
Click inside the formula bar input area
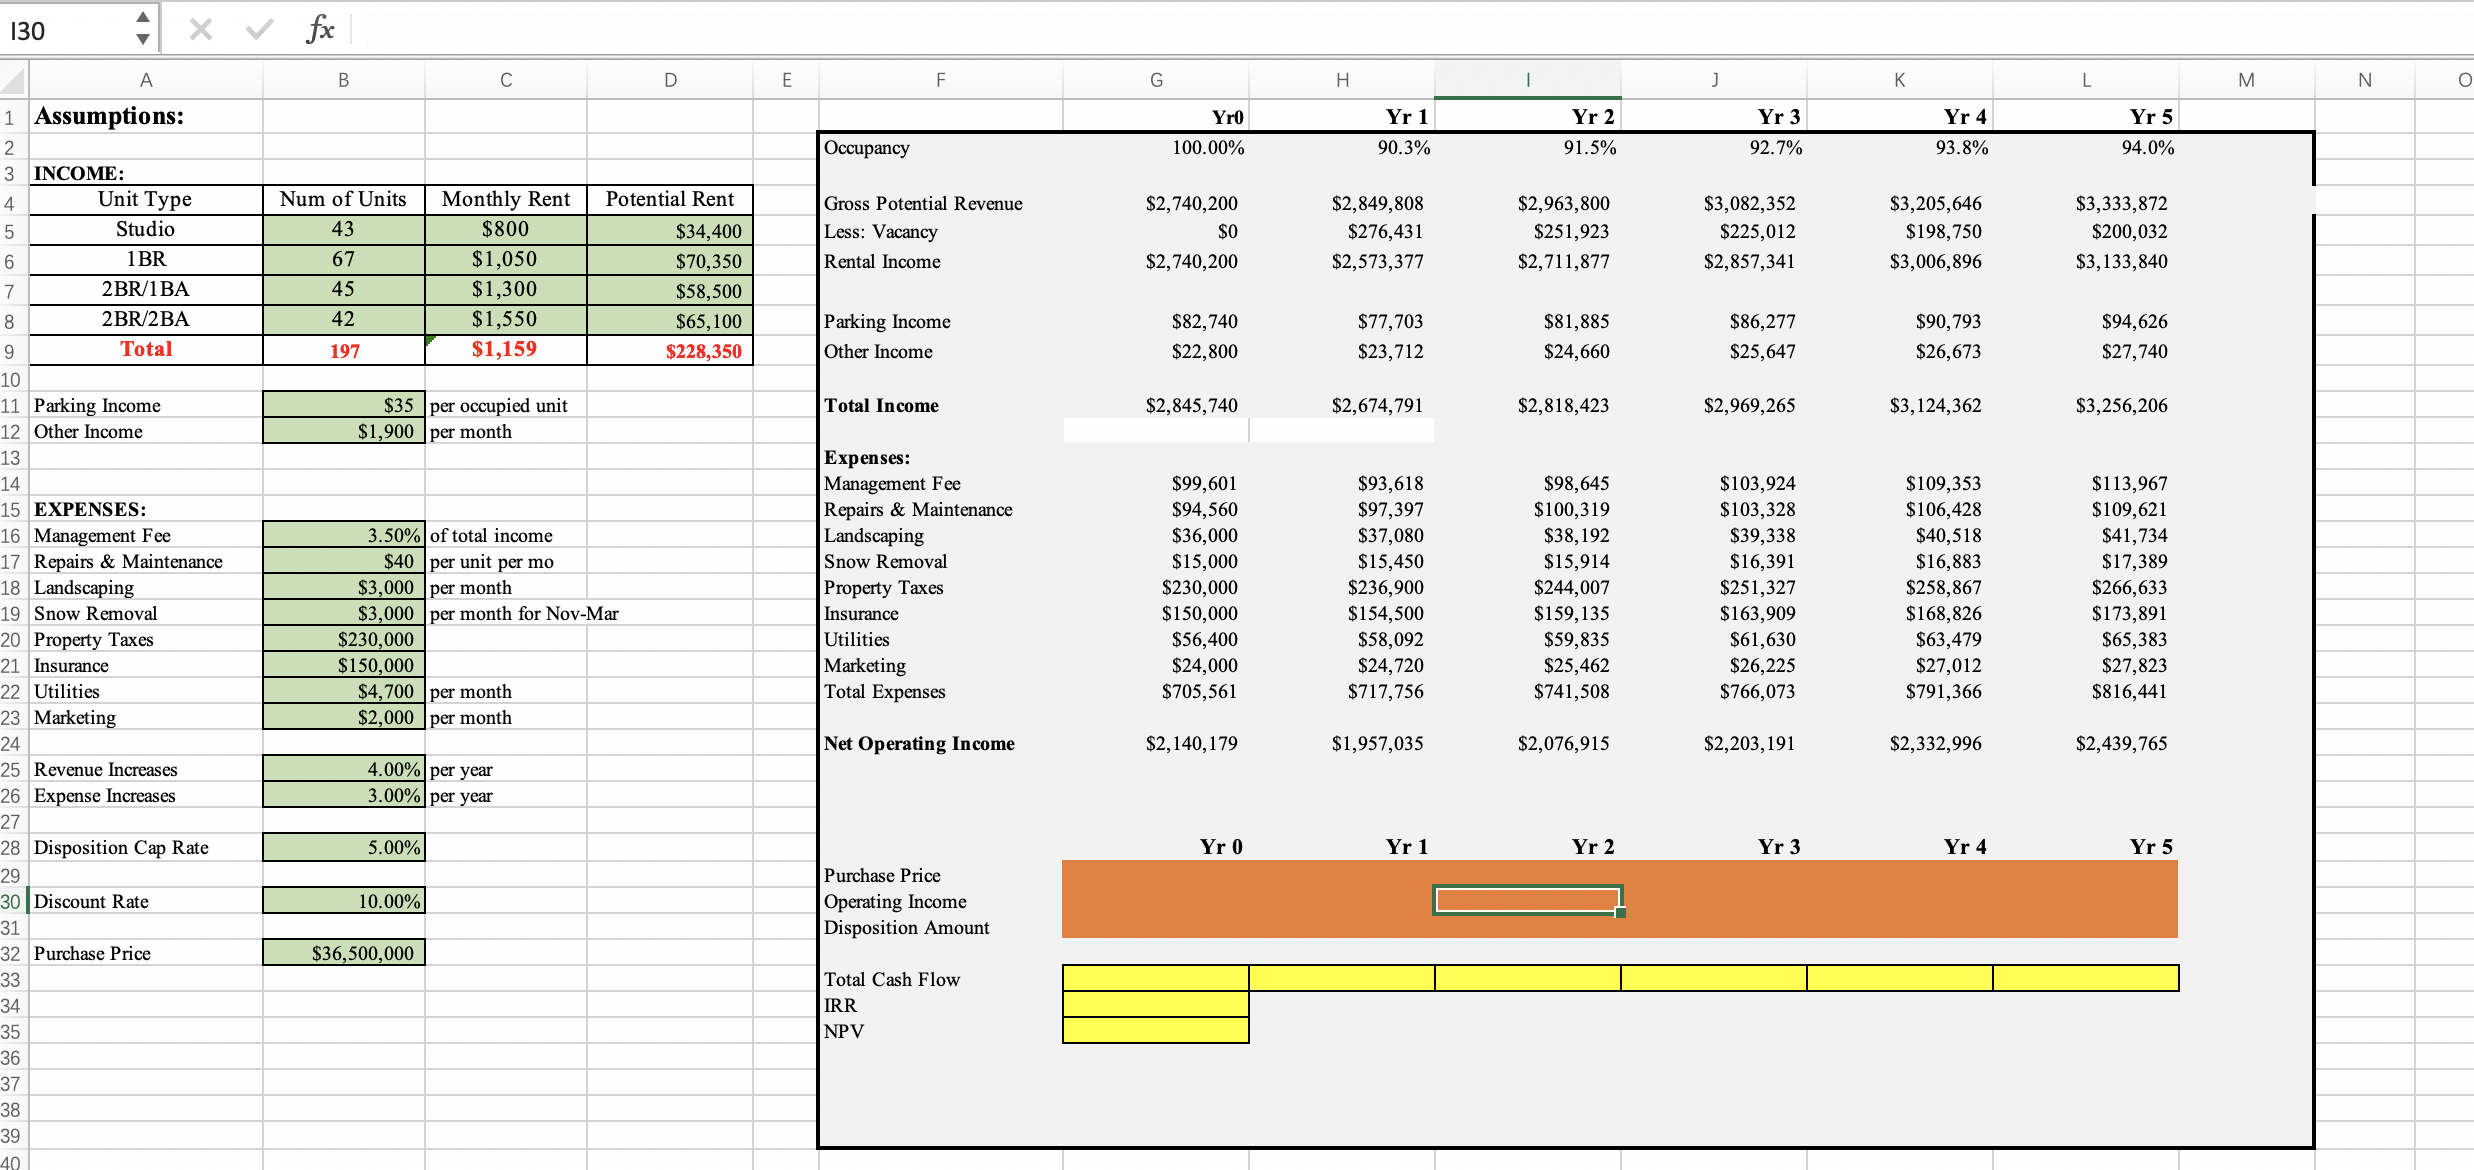pyautogui.click(x=1400, y=30)
